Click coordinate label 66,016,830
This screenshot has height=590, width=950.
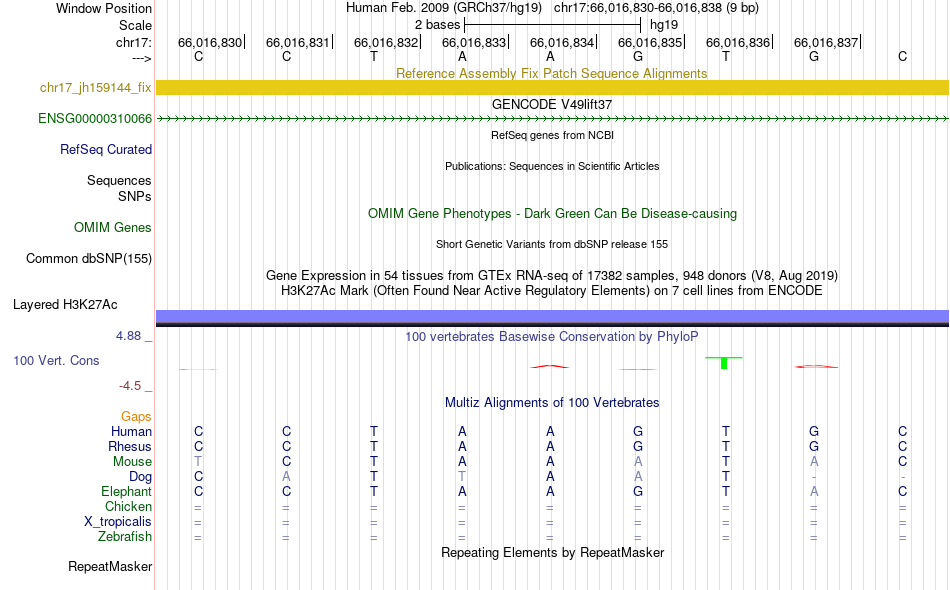click(210, 42)
